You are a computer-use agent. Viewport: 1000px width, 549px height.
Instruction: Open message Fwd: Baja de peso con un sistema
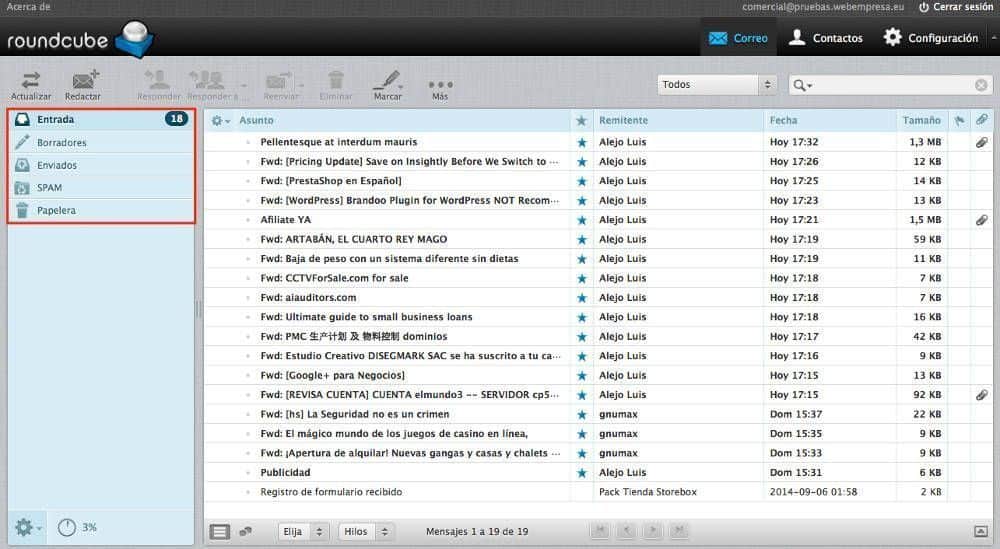tap(389, 259)
